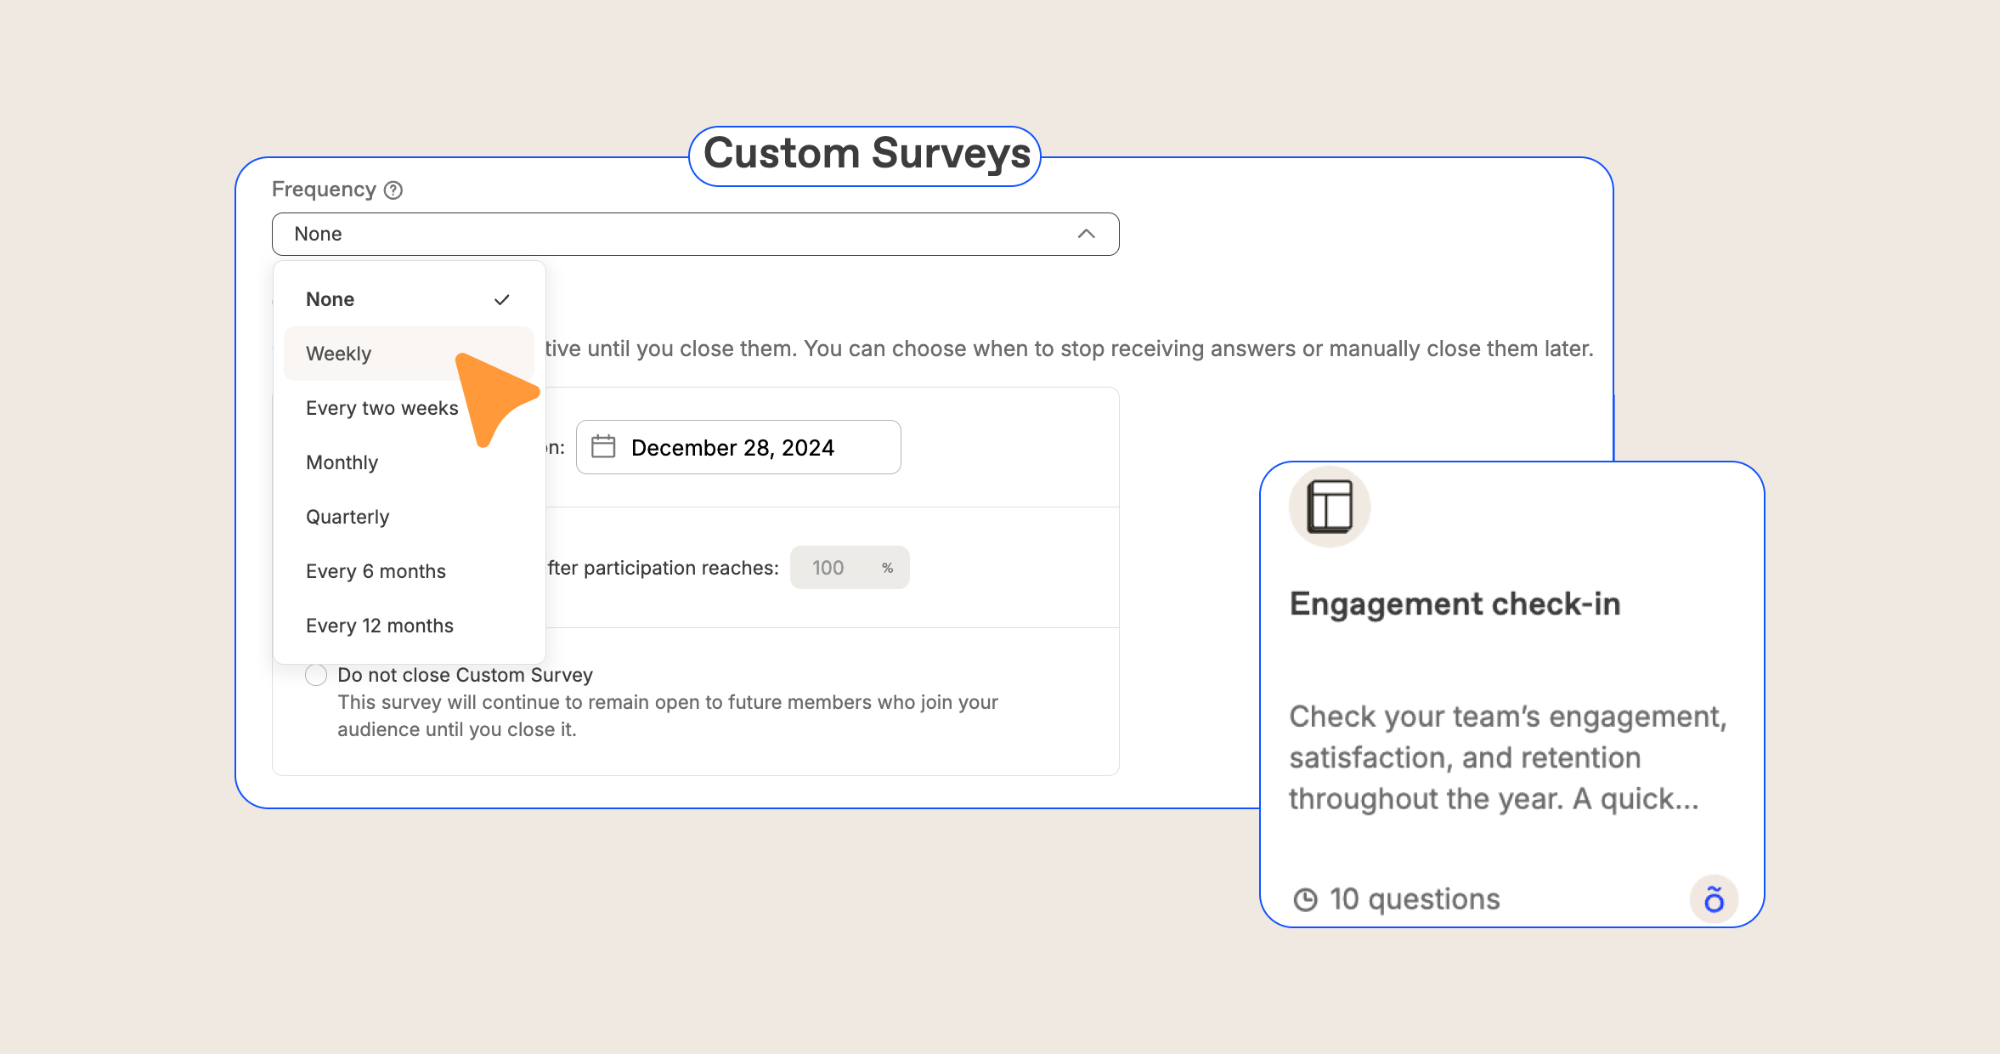Click the Frequency help question mark icon

(x=394, y=190)
